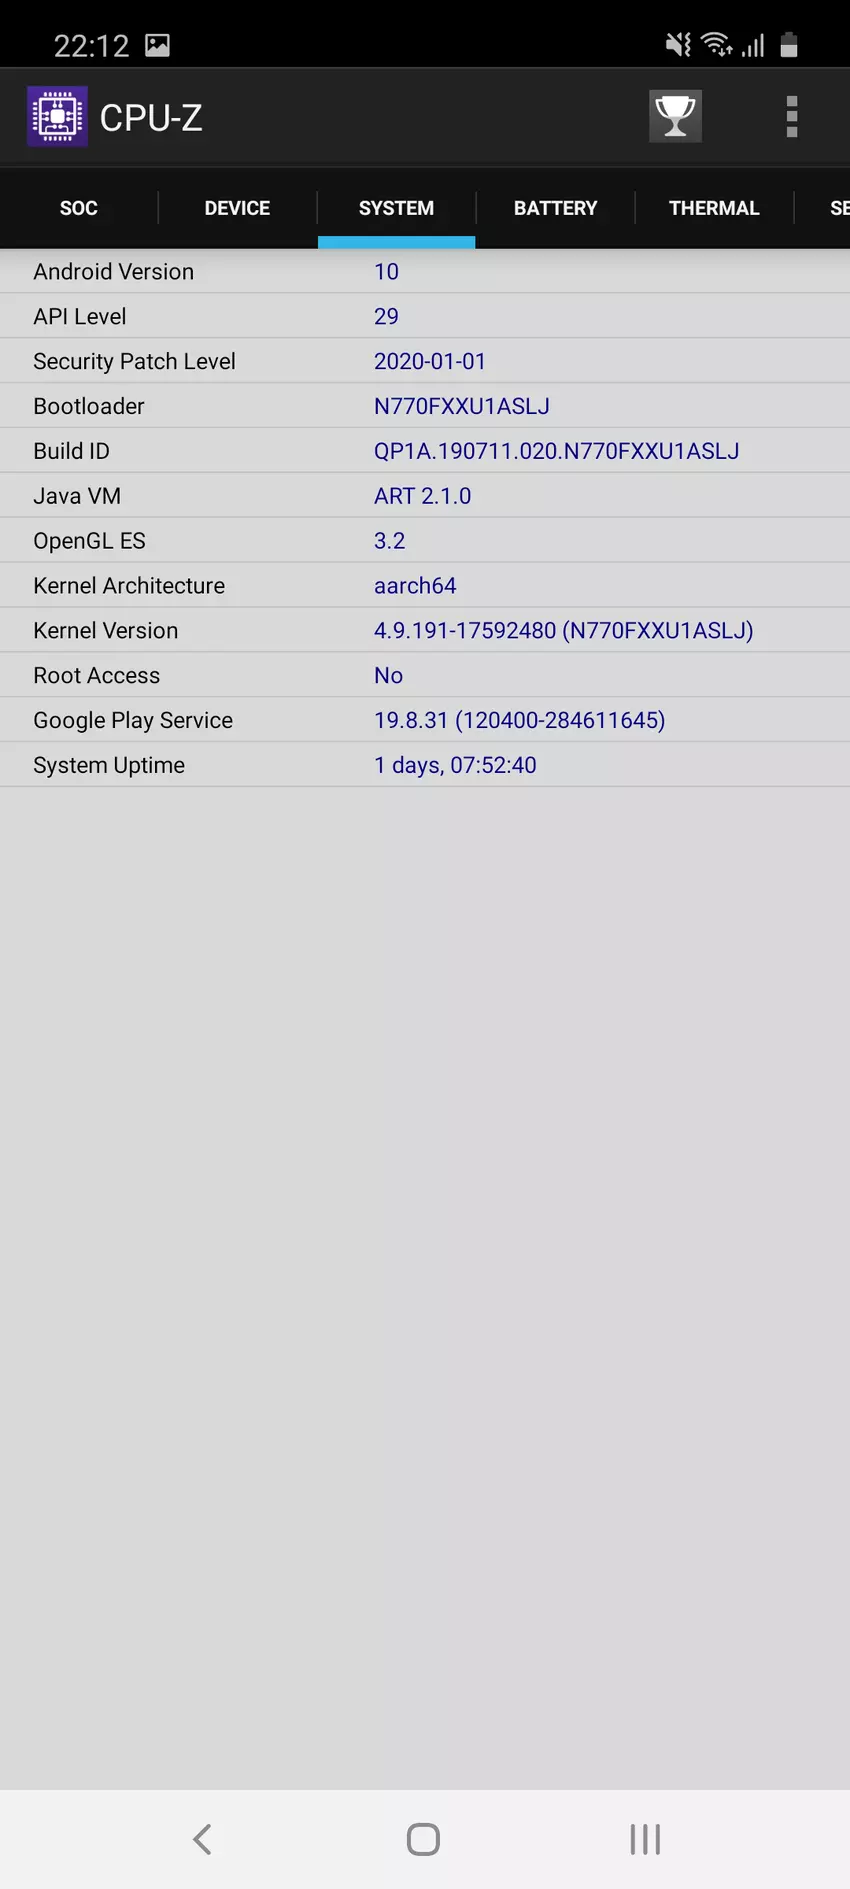The image size is (850, 1889).
Task: Tap the Build ID value
Action: point(557,451)
